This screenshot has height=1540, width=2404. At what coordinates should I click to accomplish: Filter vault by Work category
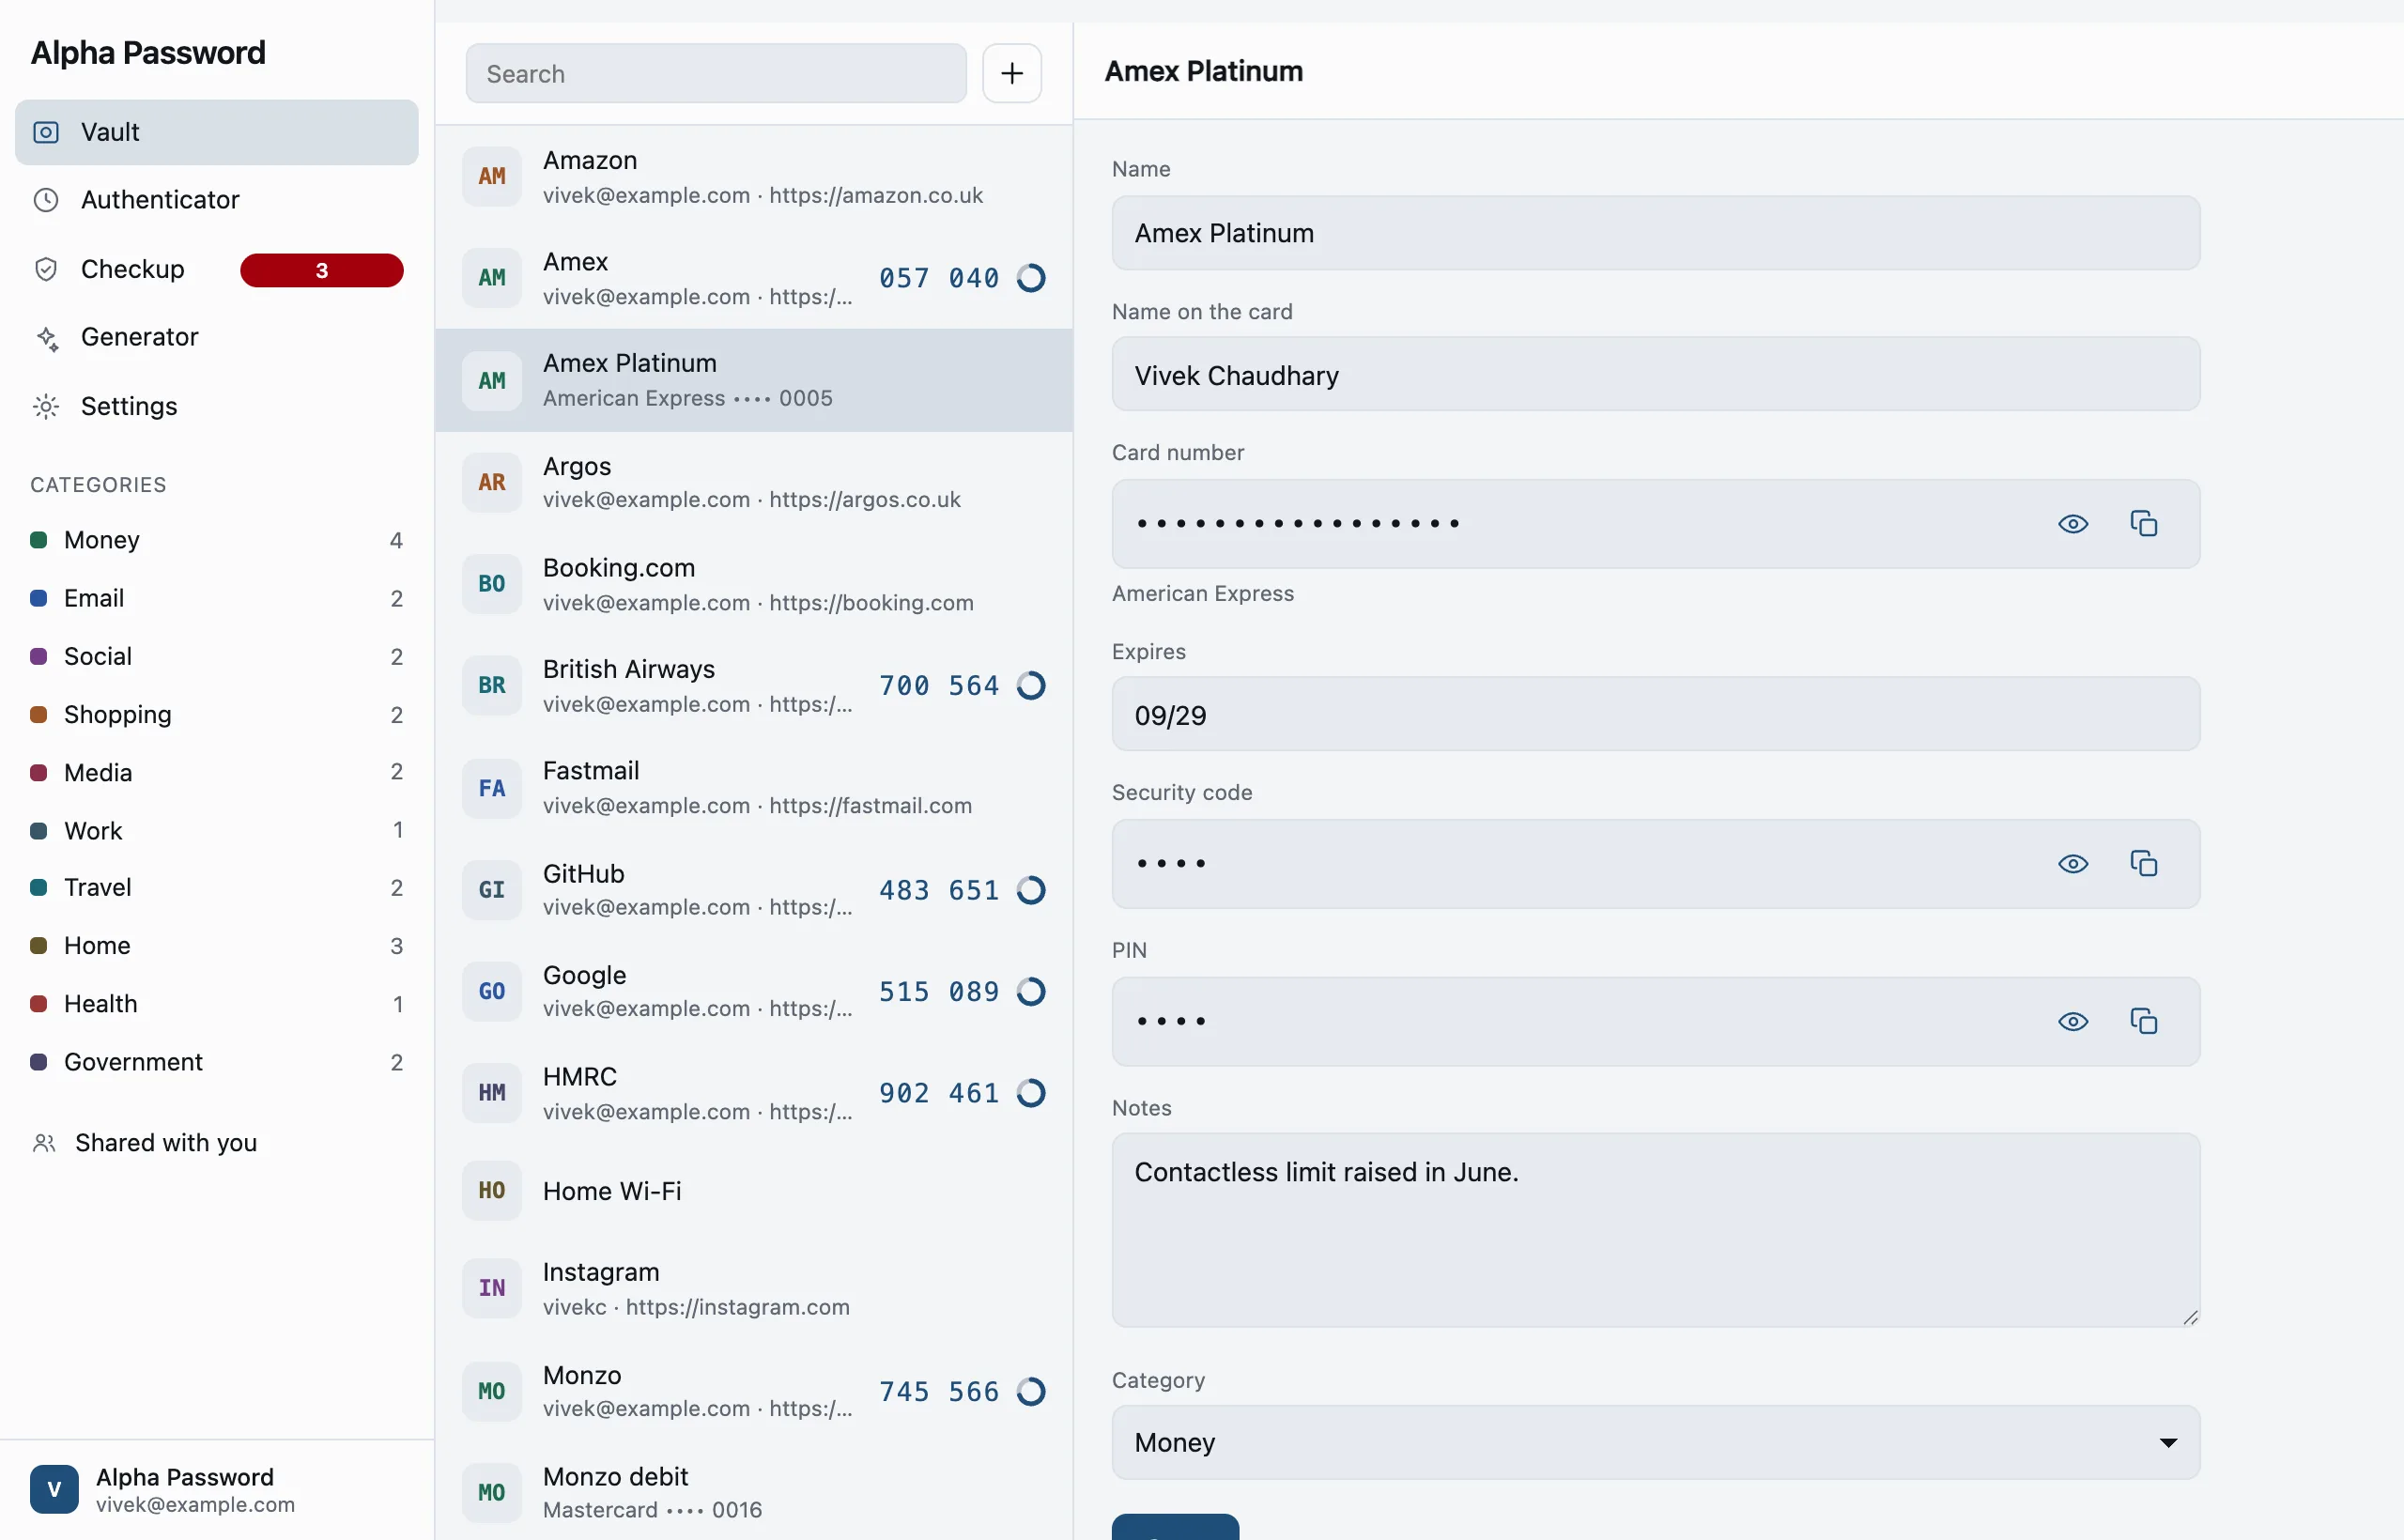pyautogui.click(x=216, y=830)
